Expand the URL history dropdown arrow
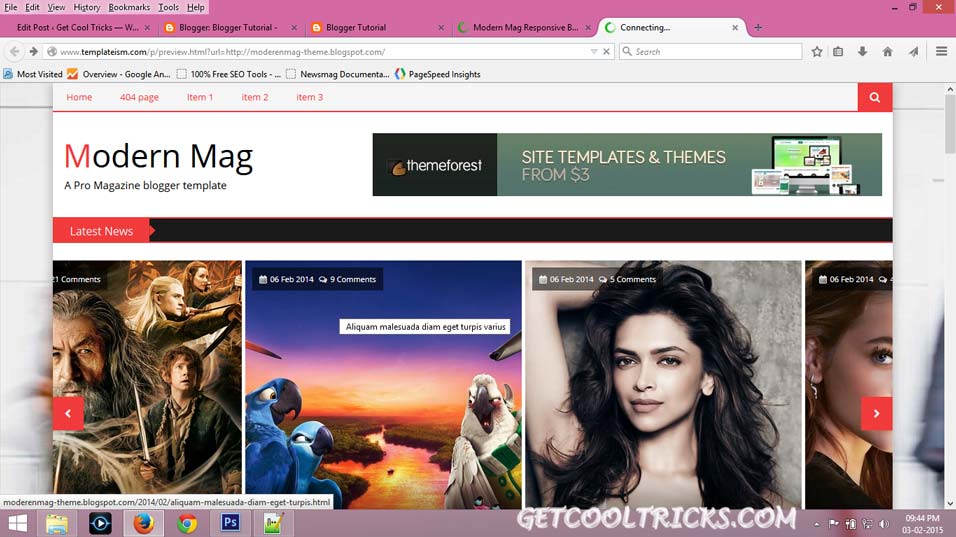 (594, 52)
